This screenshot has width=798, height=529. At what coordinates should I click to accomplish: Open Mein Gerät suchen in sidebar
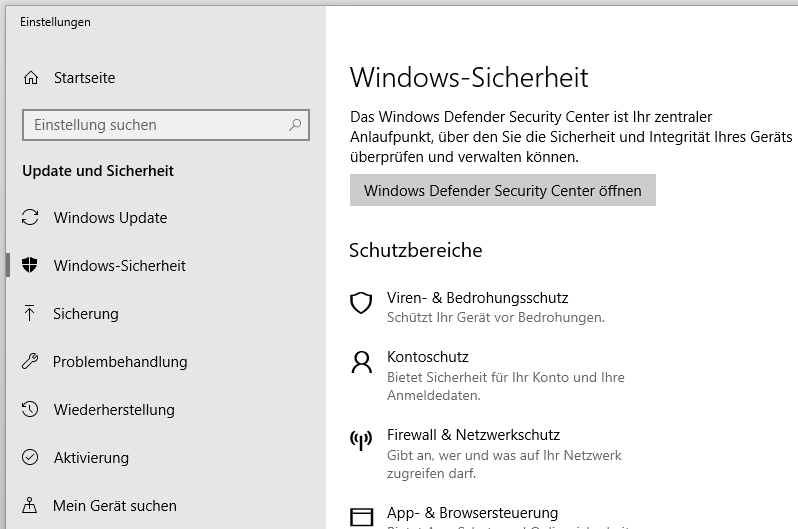click(x=115, y=506)
